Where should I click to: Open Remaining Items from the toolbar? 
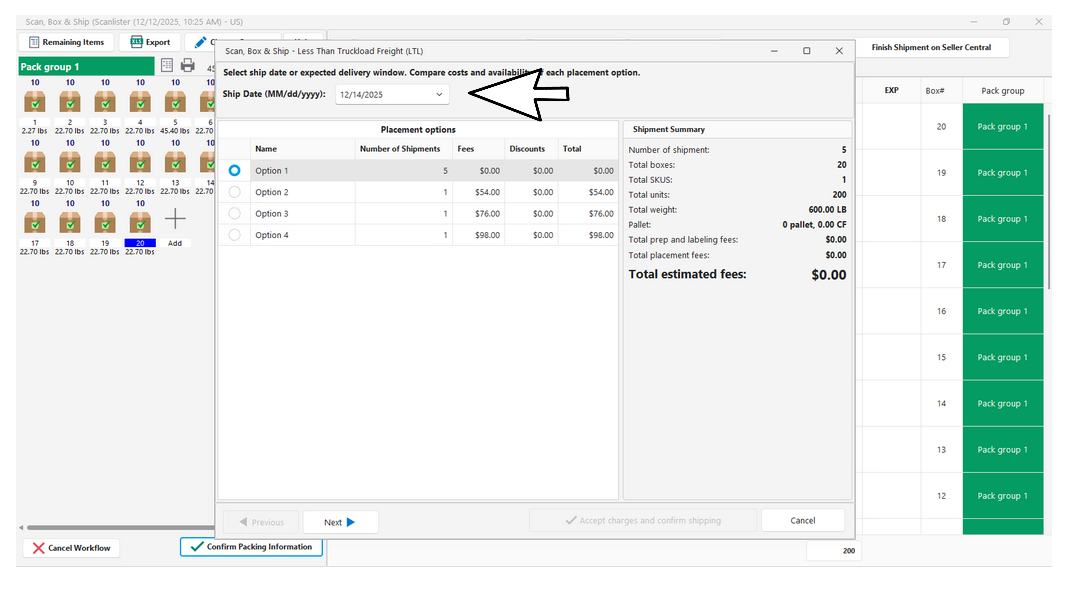(x=67, y=43)
